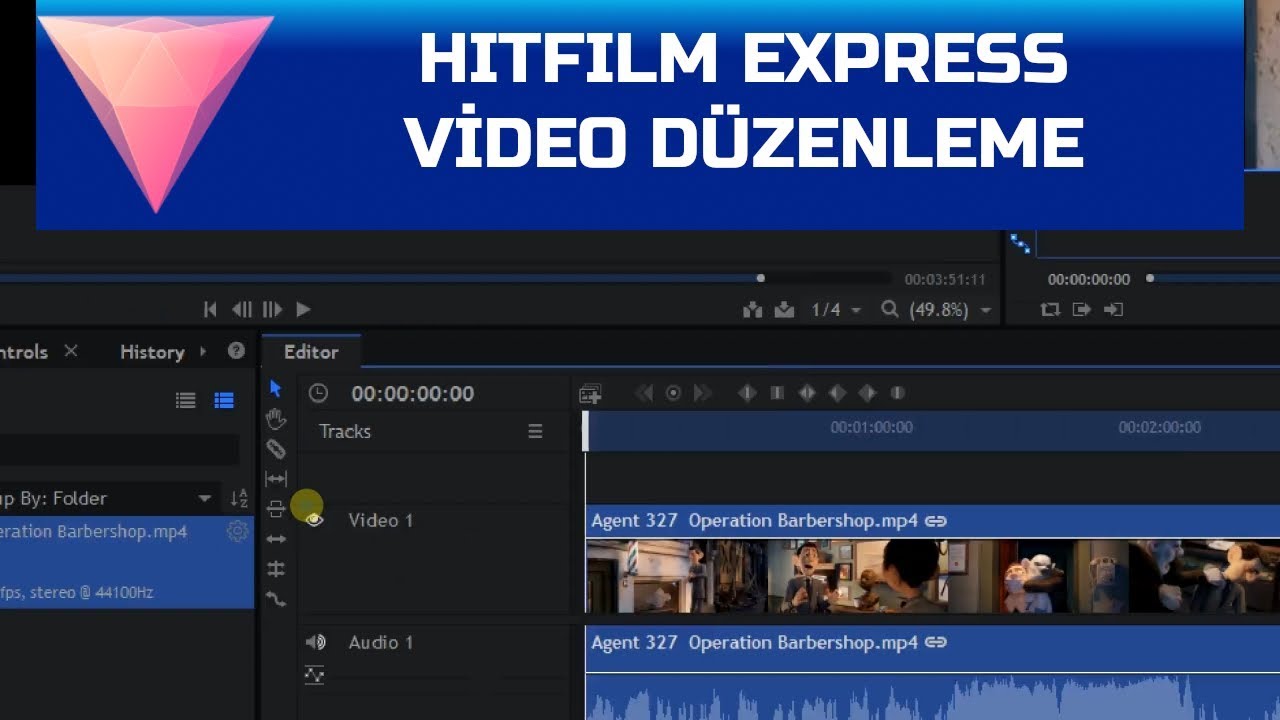Toggle link on Audio 1 clip
1280x720 pixels.
(x=936, y=643)
